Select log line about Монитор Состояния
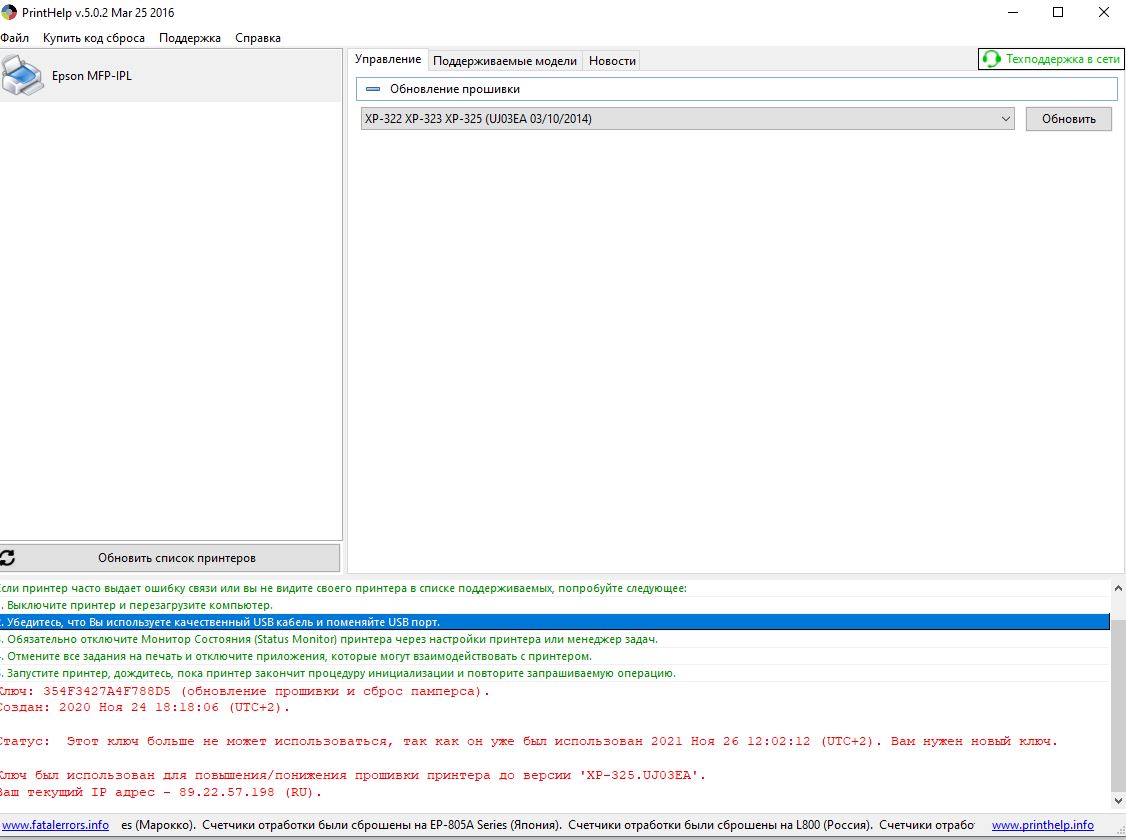 click(554, 639)
